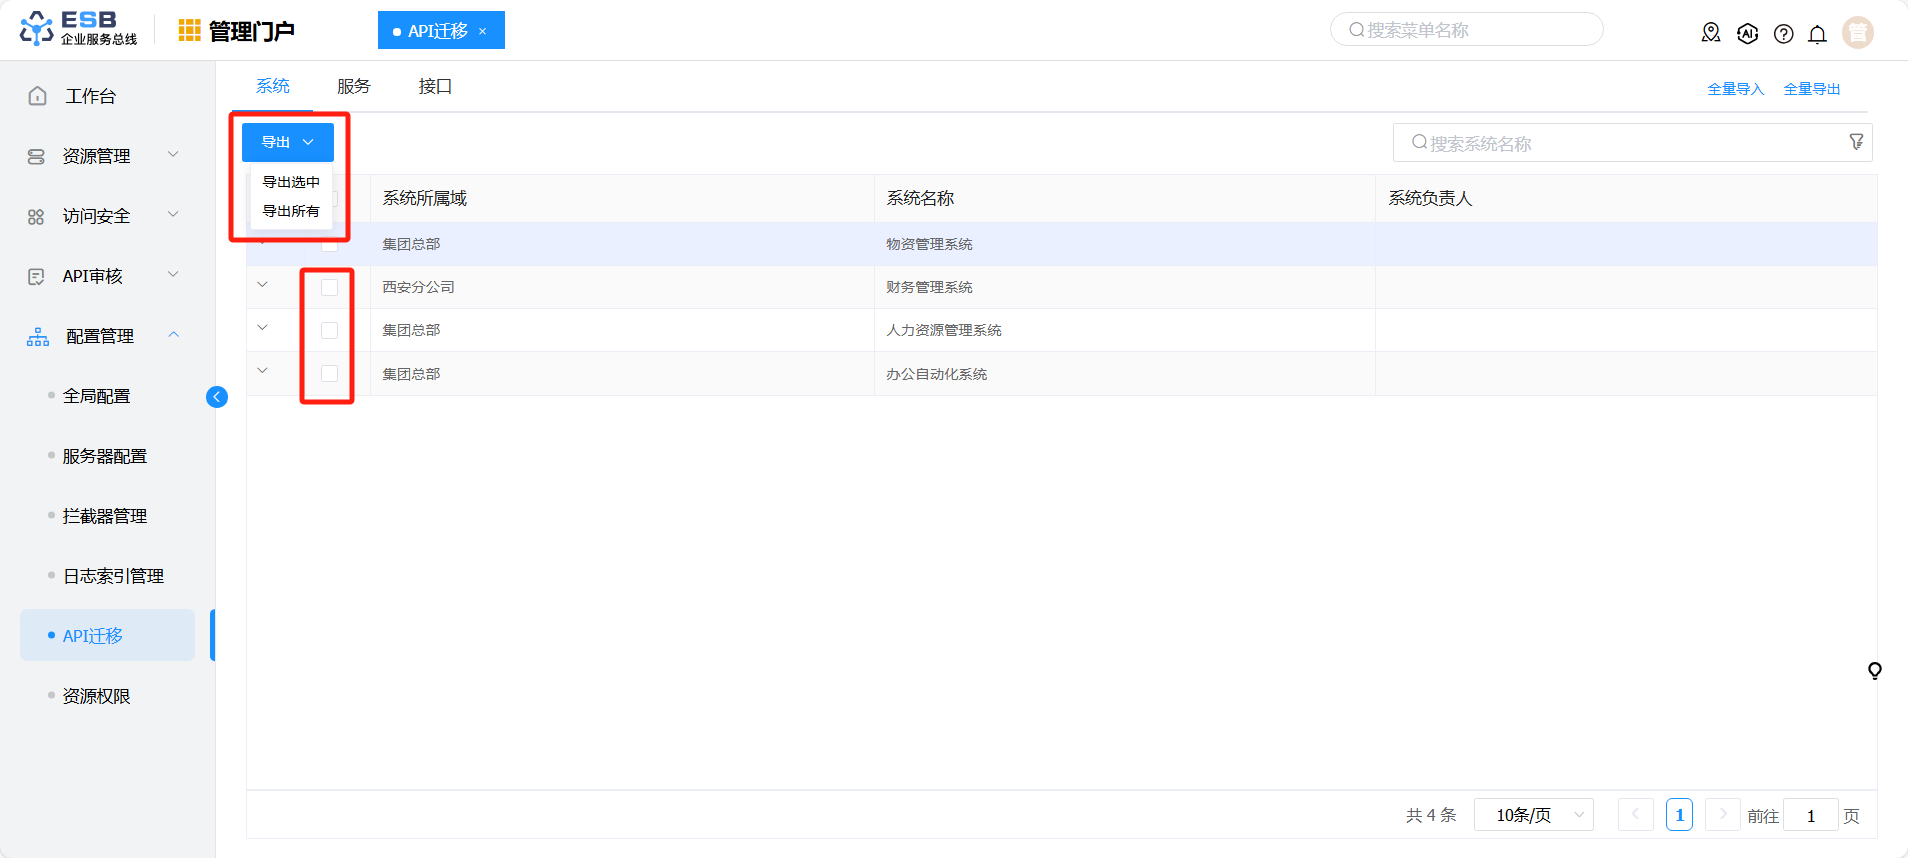
Task: Click the 全量导出 link
Action: pos(1811,89)
